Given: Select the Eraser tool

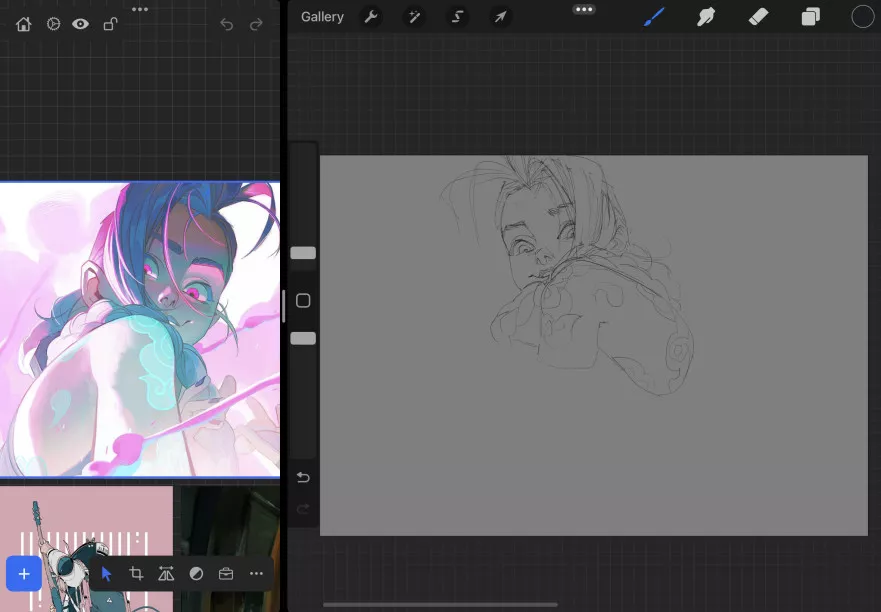Looking at the screenshot, I should [x=758, y=17].
